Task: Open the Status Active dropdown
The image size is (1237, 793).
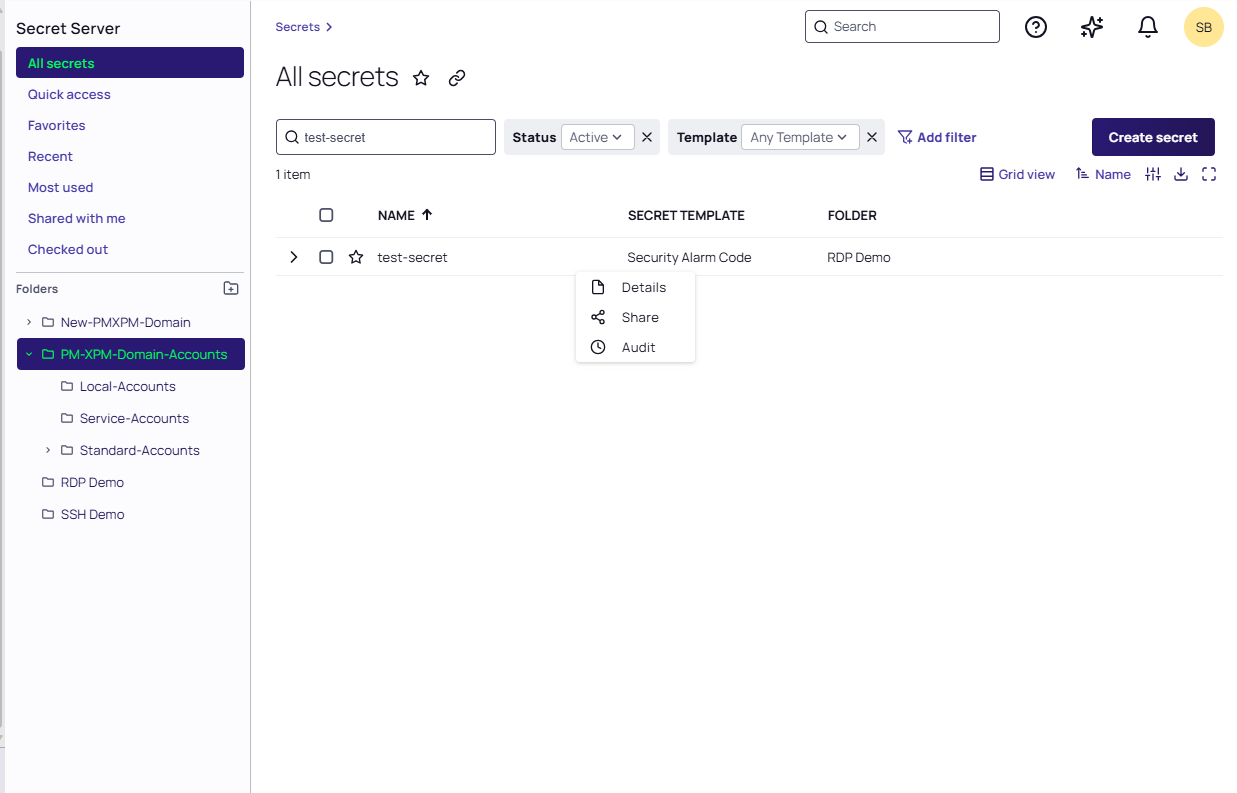Action: [x=598, y=137]
